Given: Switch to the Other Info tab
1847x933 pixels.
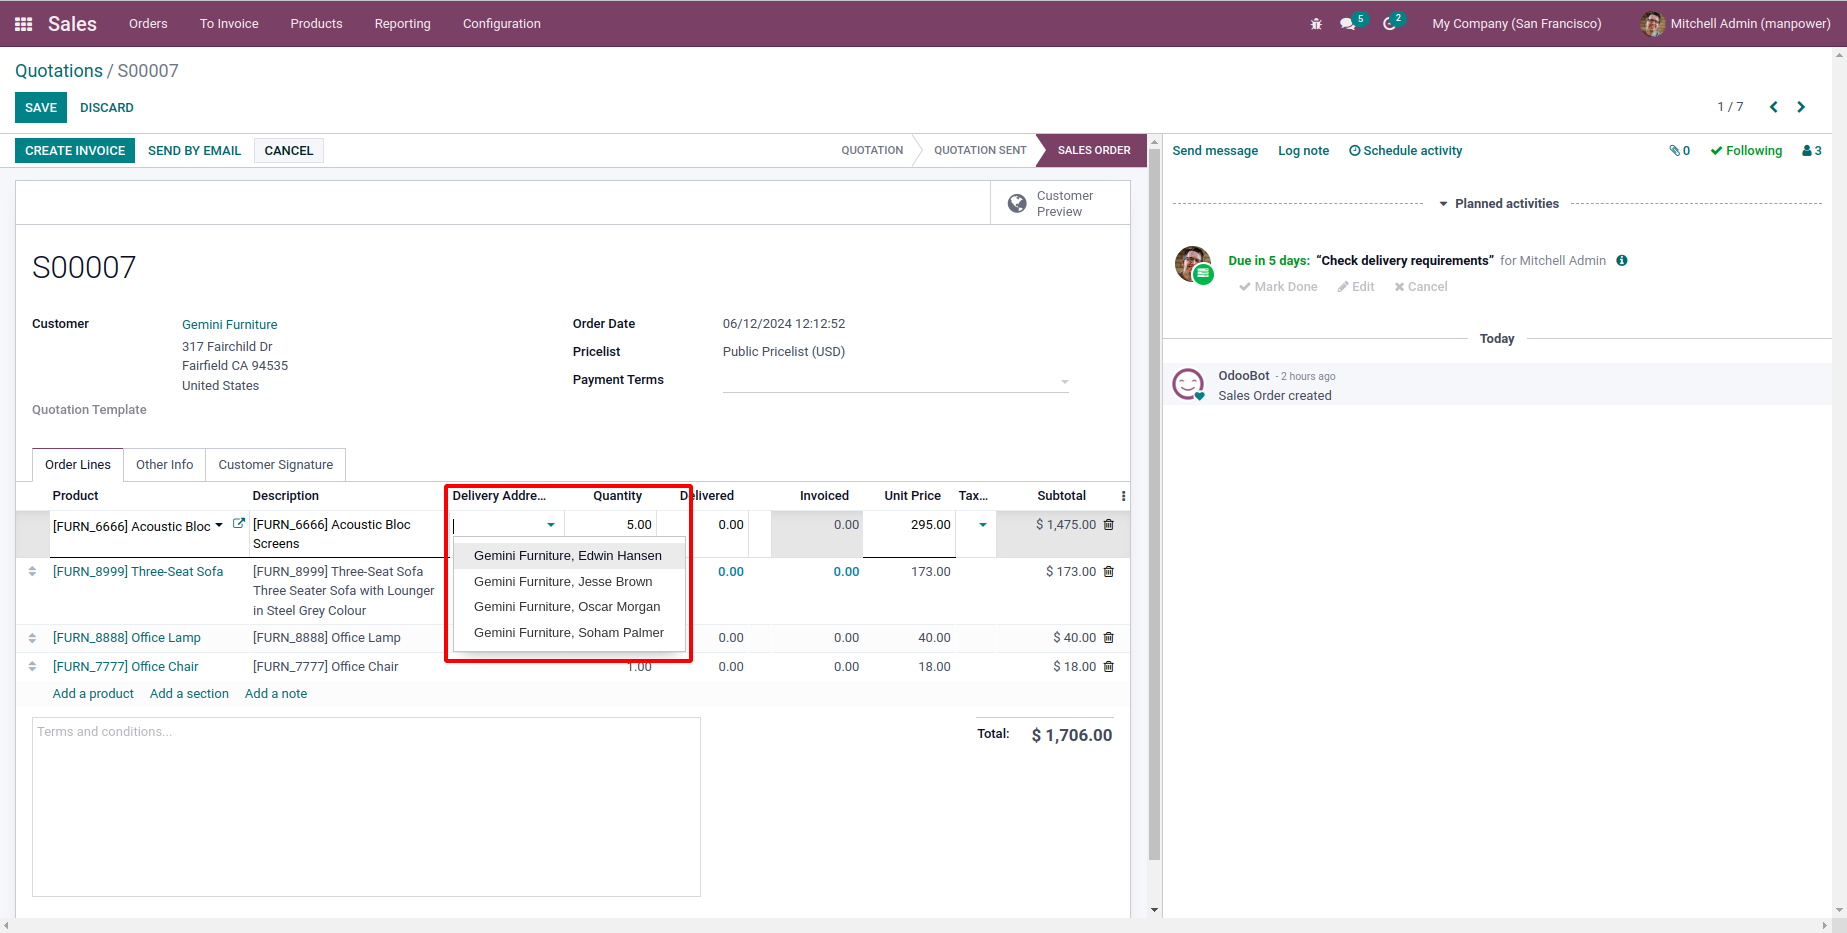Looking at the screenshot, I should click(165, 465).
